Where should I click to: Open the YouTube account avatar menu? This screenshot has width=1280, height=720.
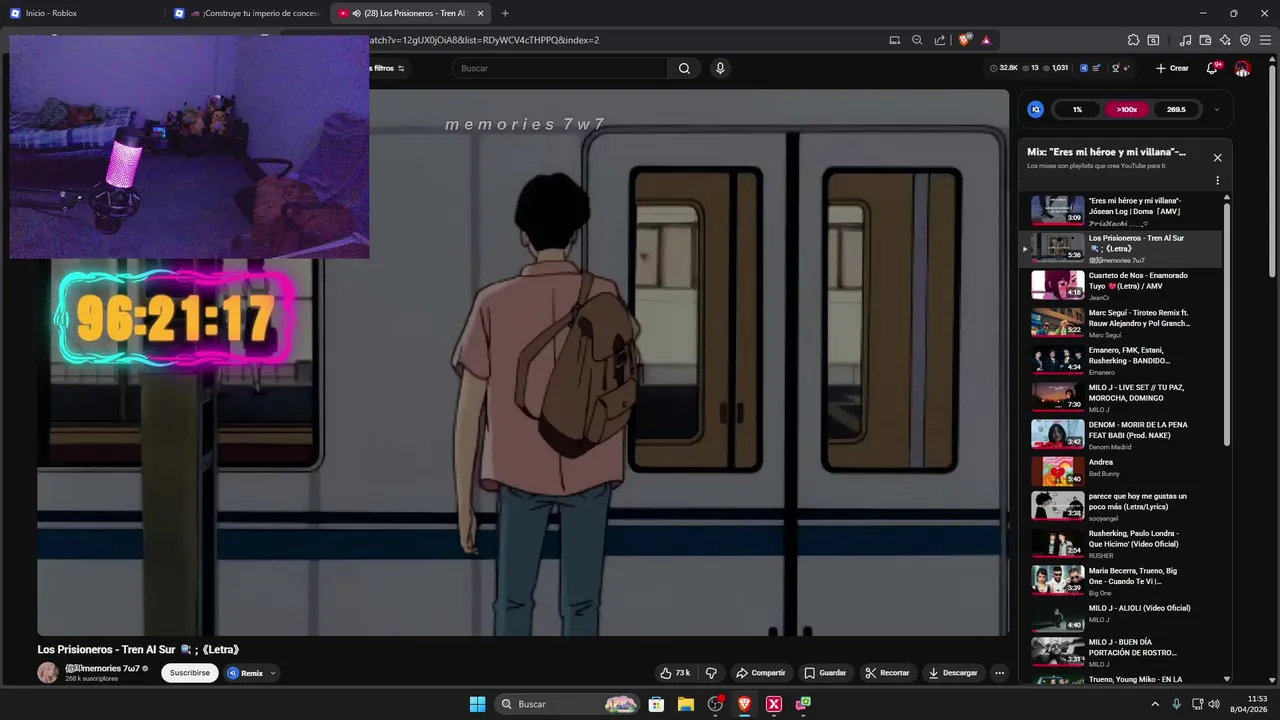coord(1242,68)
